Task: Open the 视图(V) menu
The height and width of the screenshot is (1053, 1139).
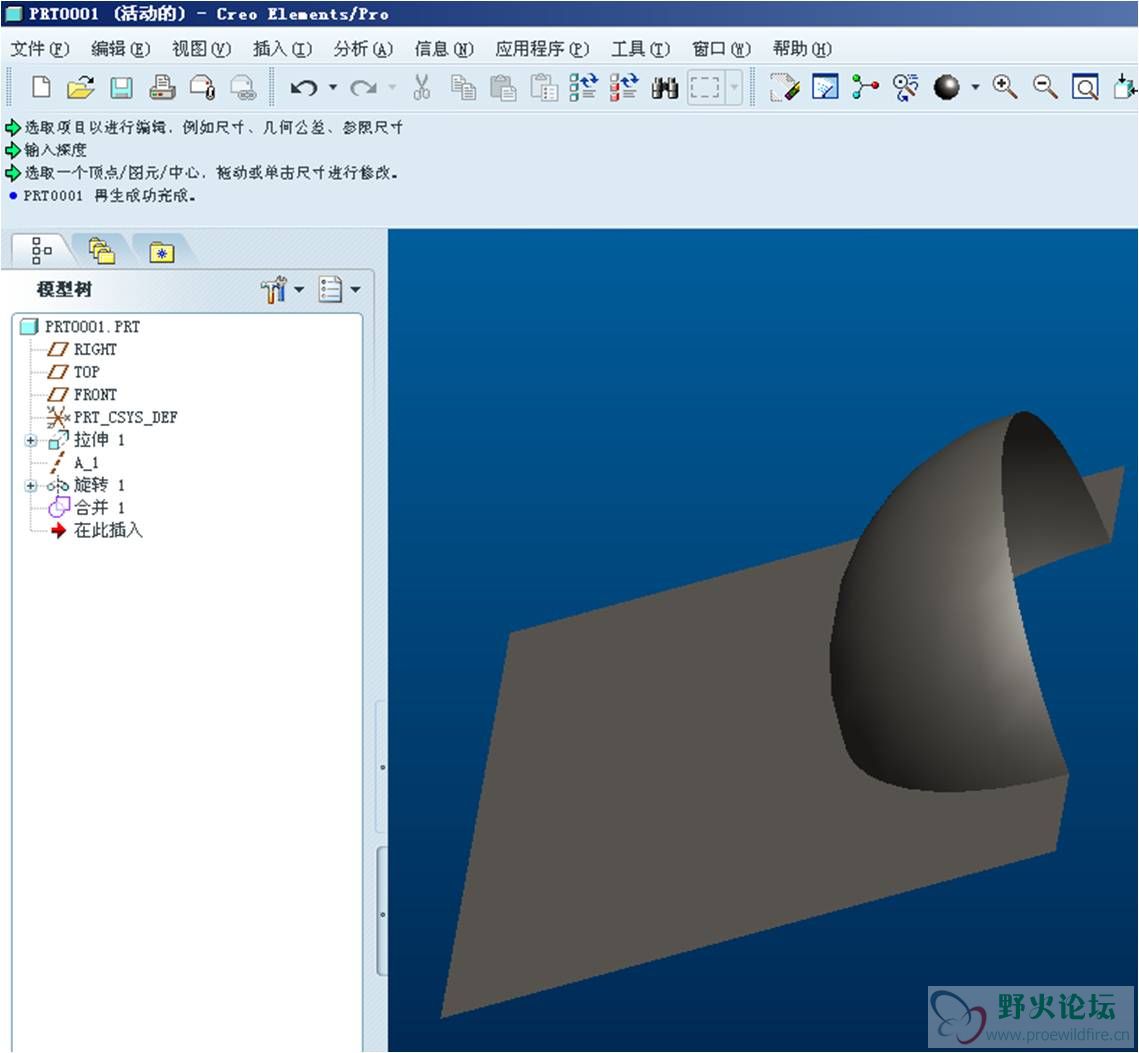Action: coord(201,49)
